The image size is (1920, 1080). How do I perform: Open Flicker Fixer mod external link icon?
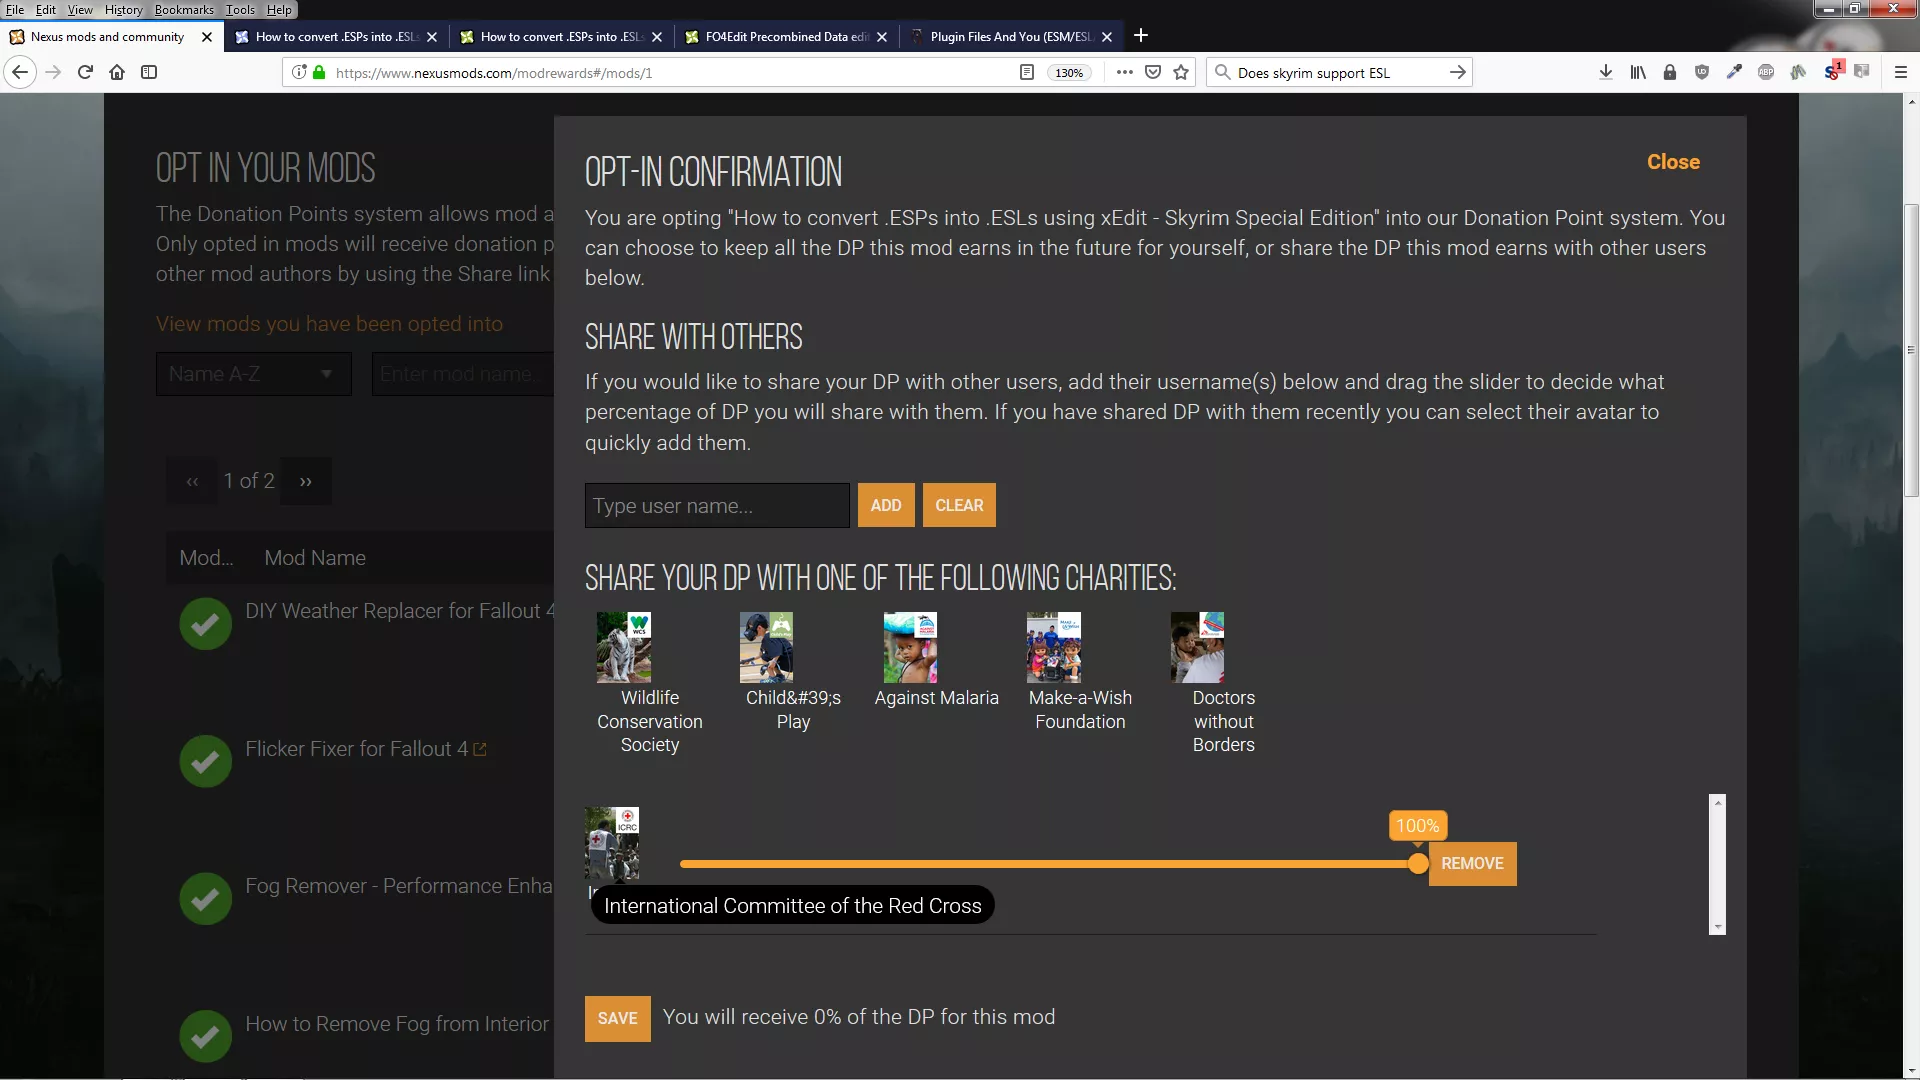[x=480, y=749]
